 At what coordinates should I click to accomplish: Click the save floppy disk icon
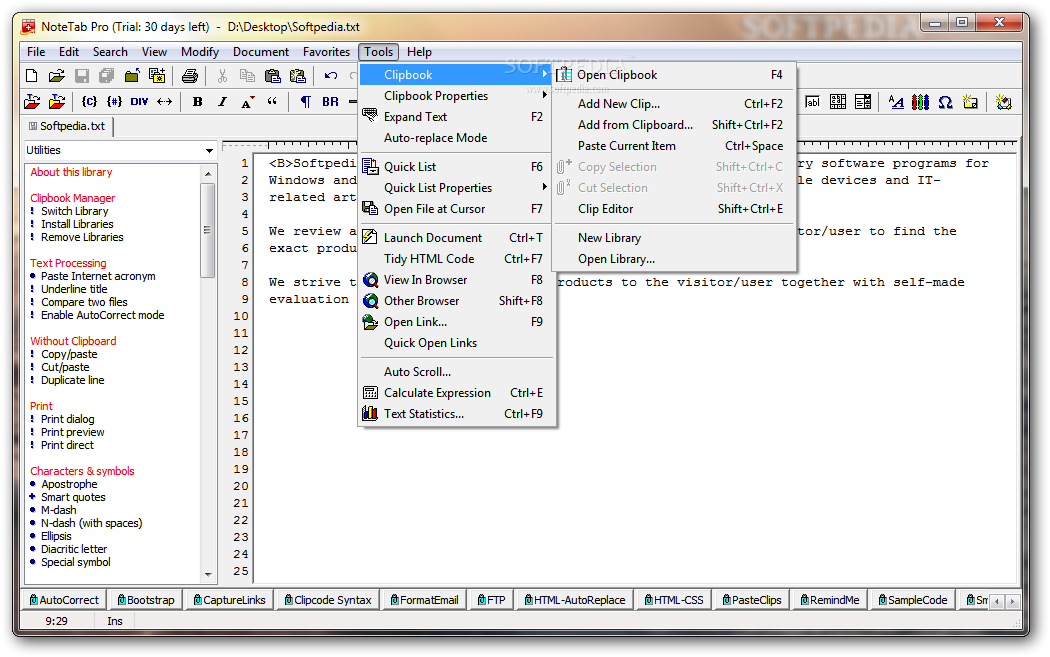82,76
